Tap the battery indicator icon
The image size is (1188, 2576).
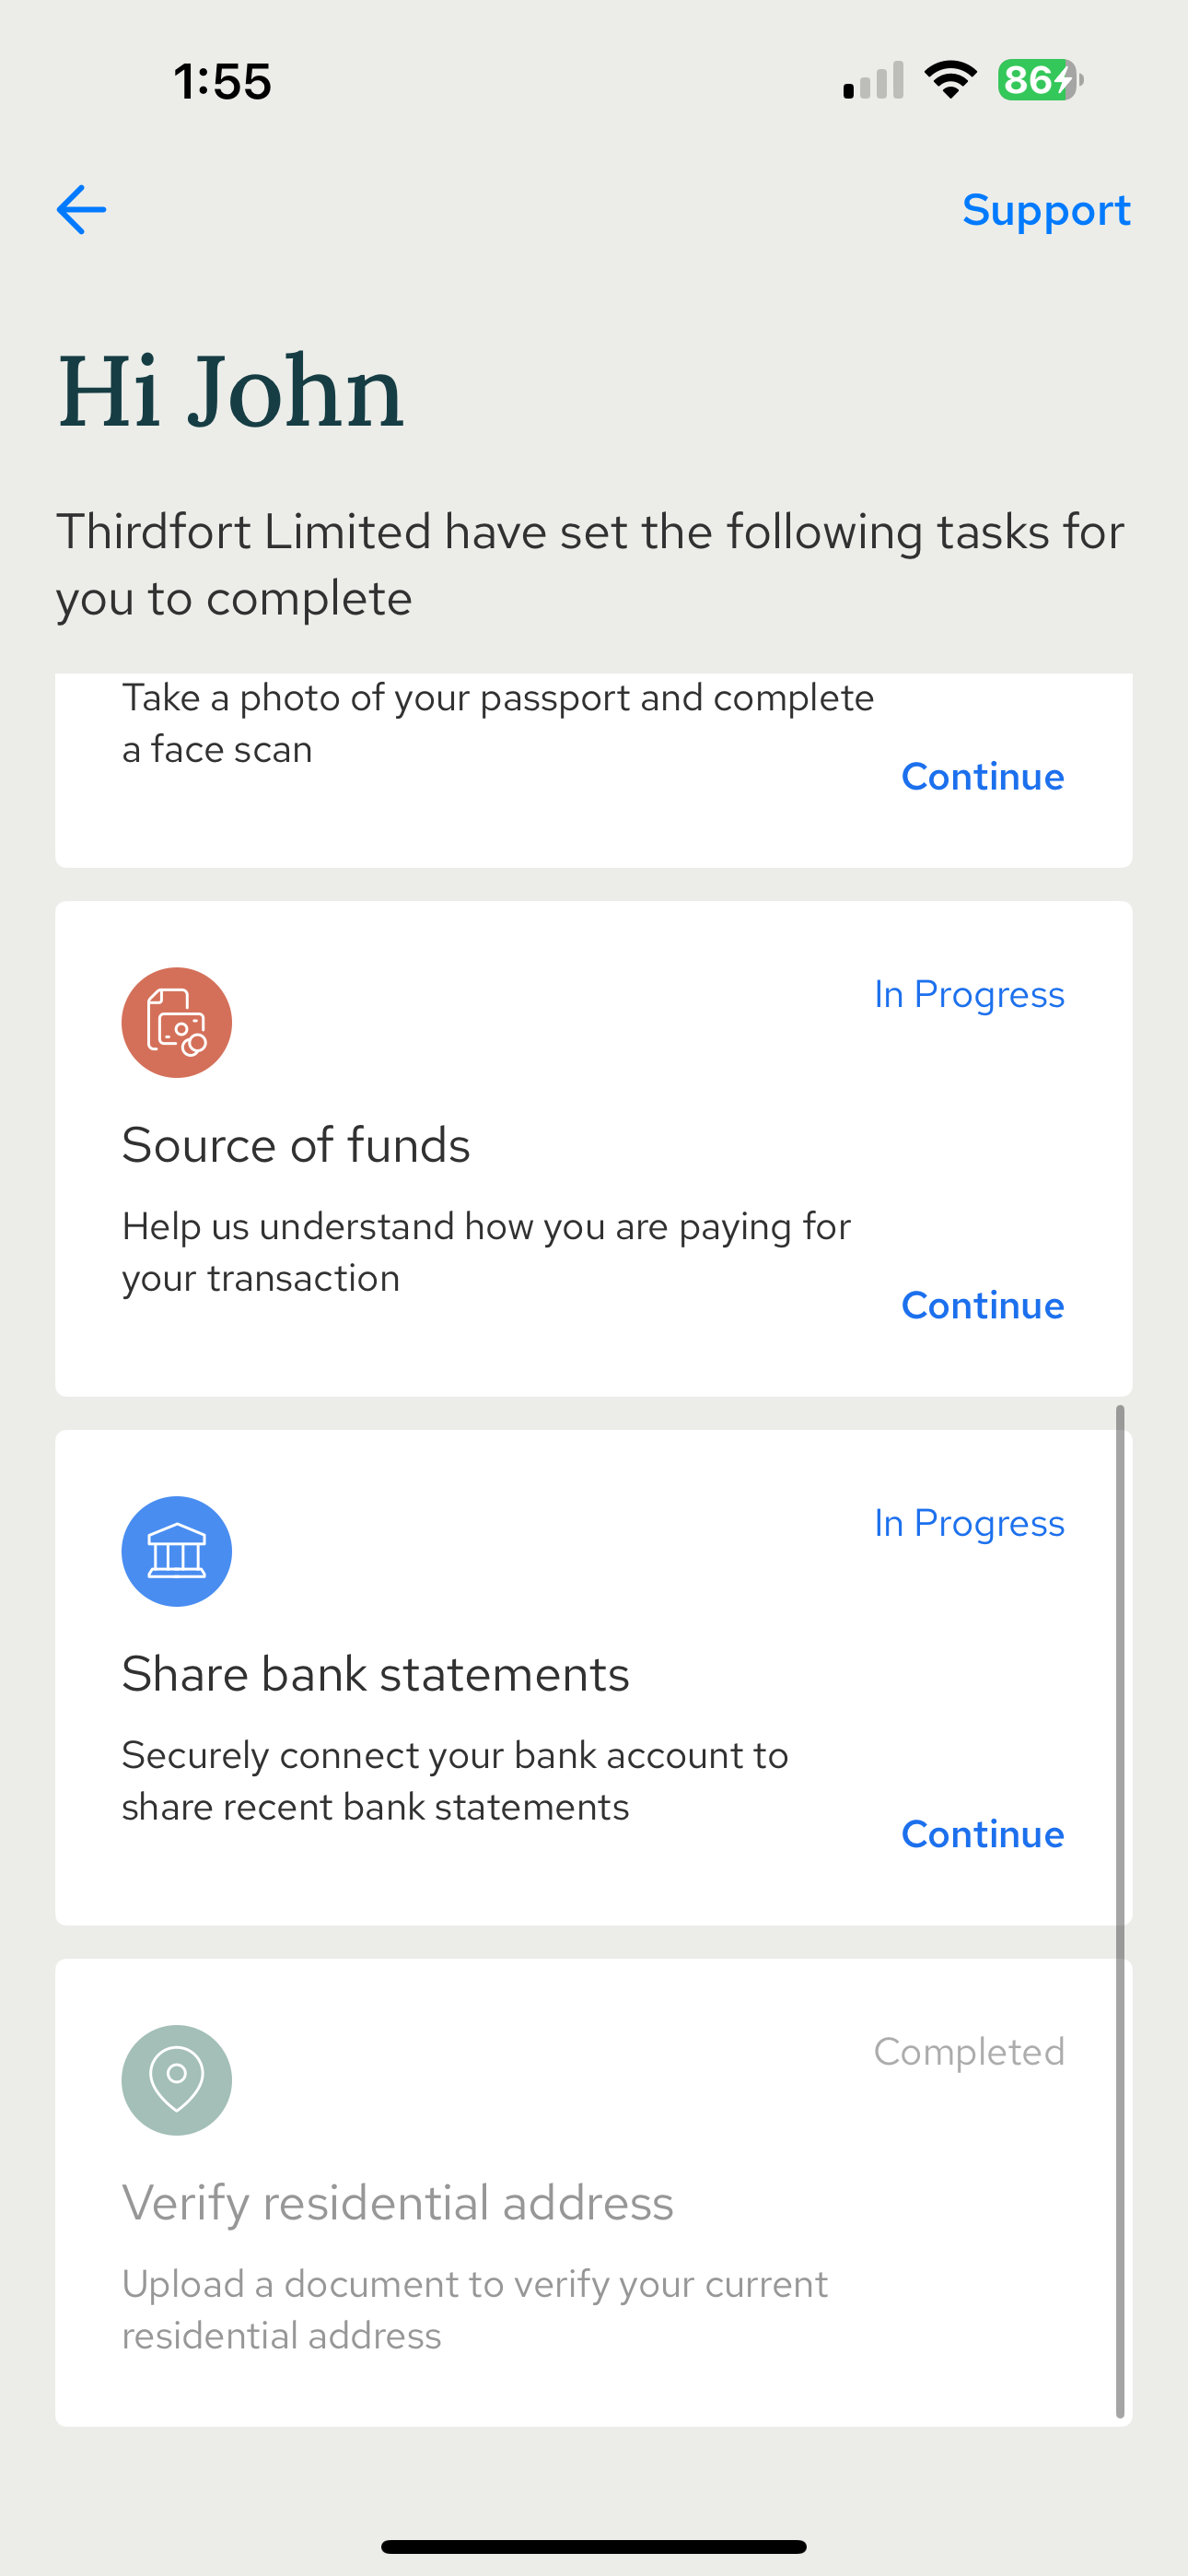point(1040,80)
